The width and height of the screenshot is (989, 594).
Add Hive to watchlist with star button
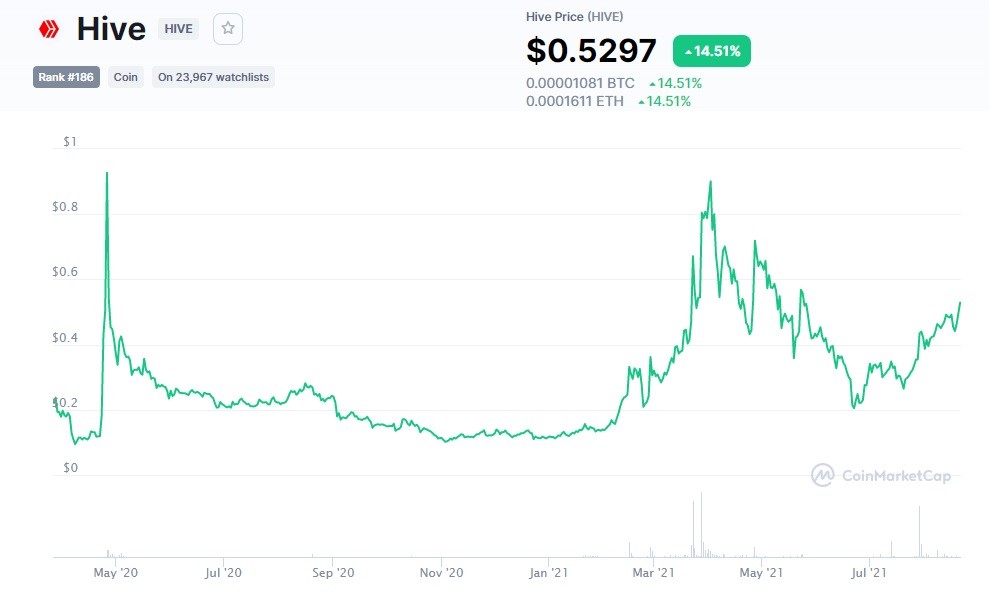point(228,28)
